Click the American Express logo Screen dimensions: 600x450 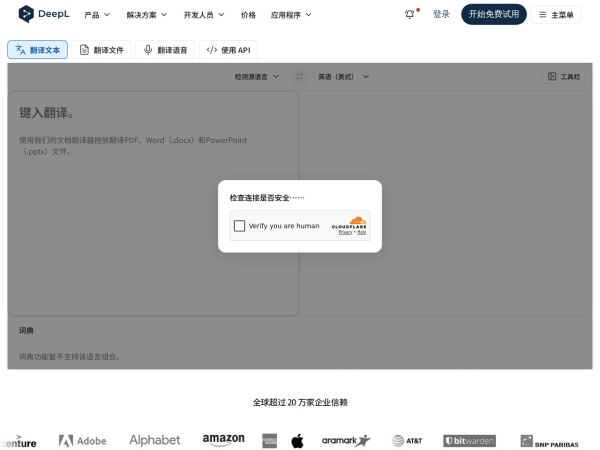coord(269,441)
